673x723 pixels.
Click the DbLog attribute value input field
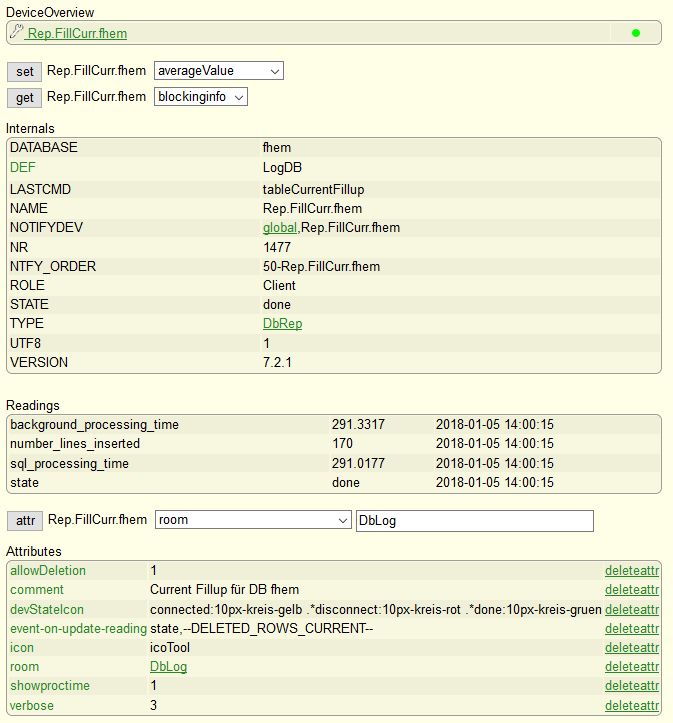pyautogui.click(x=475, y=521)
